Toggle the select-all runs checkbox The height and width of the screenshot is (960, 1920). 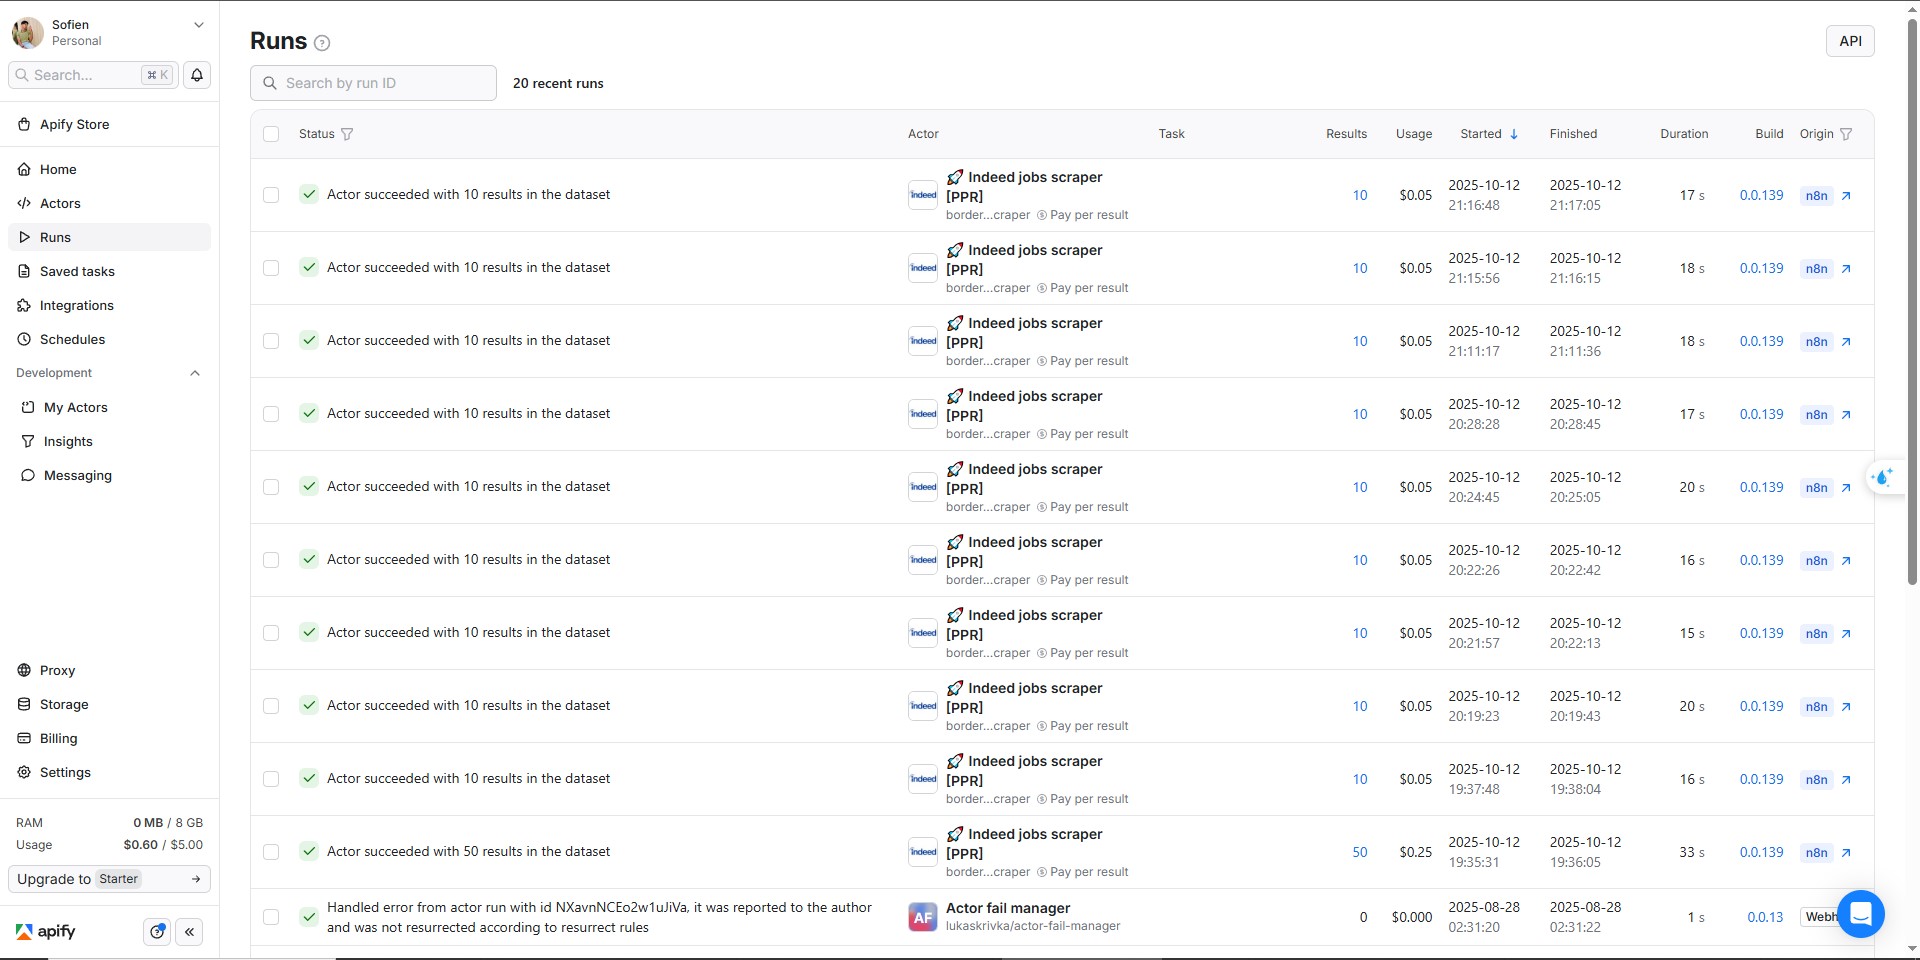(271, 134)
